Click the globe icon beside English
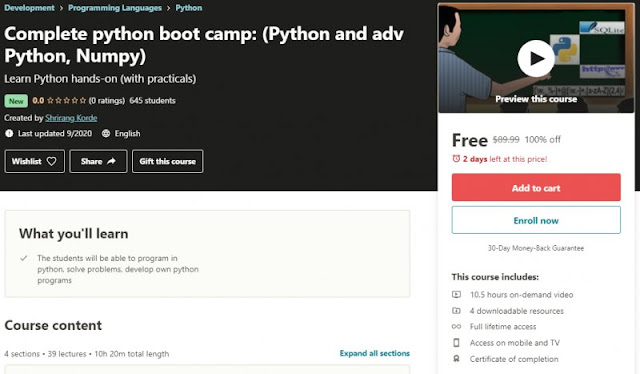 tap(106, 134)
